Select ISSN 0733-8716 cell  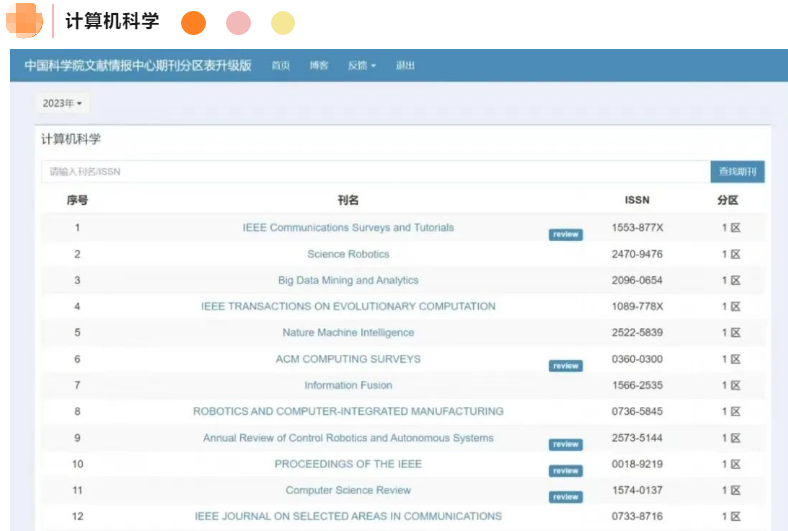coord(637,516)
